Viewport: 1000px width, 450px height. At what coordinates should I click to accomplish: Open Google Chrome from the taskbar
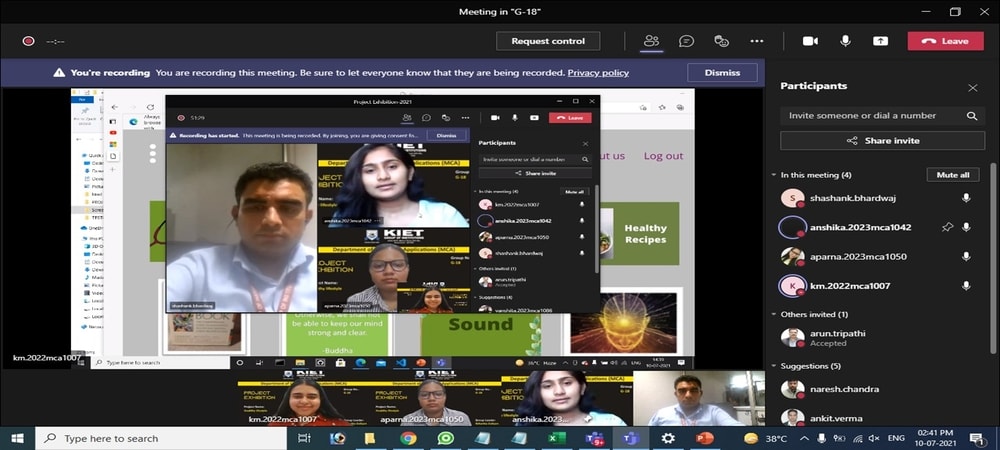coord(408,438)
